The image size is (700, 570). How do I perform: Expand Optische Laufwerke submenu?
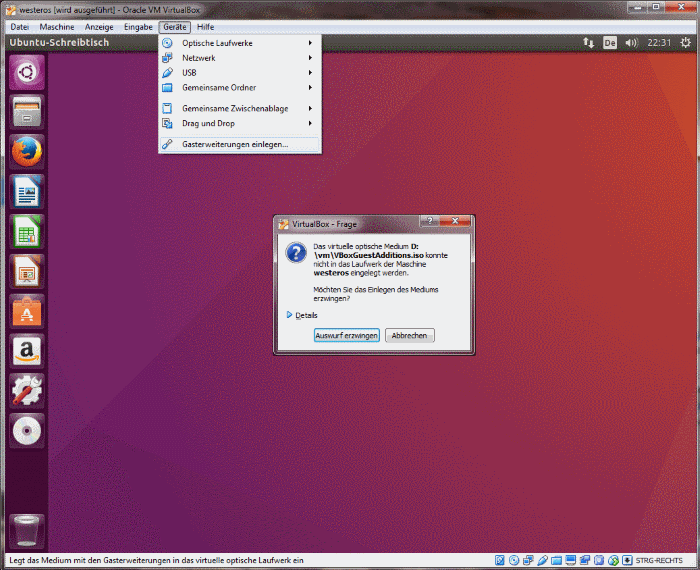[240, 43]
